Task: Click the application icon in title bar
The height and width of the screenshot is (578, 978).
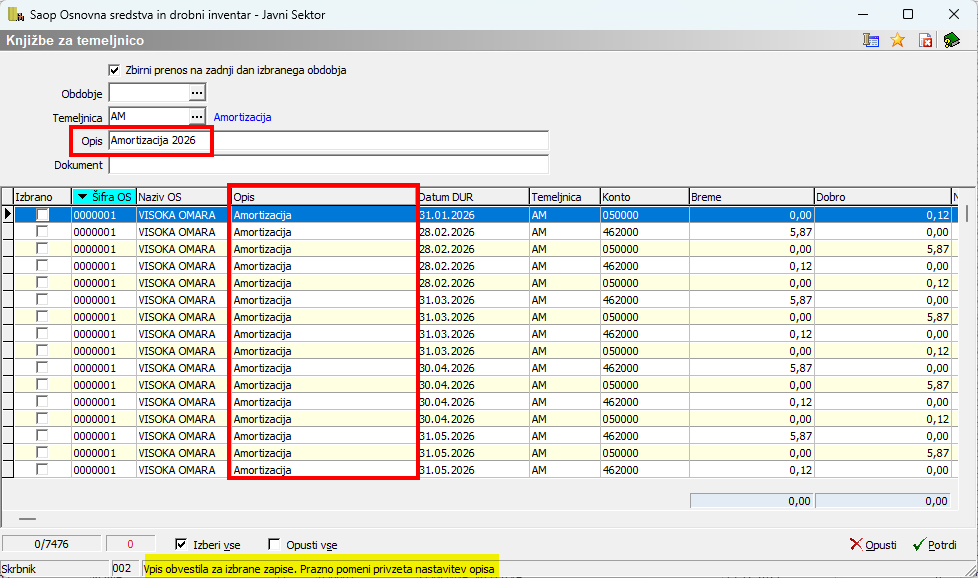Action: (x=15, y=15)
